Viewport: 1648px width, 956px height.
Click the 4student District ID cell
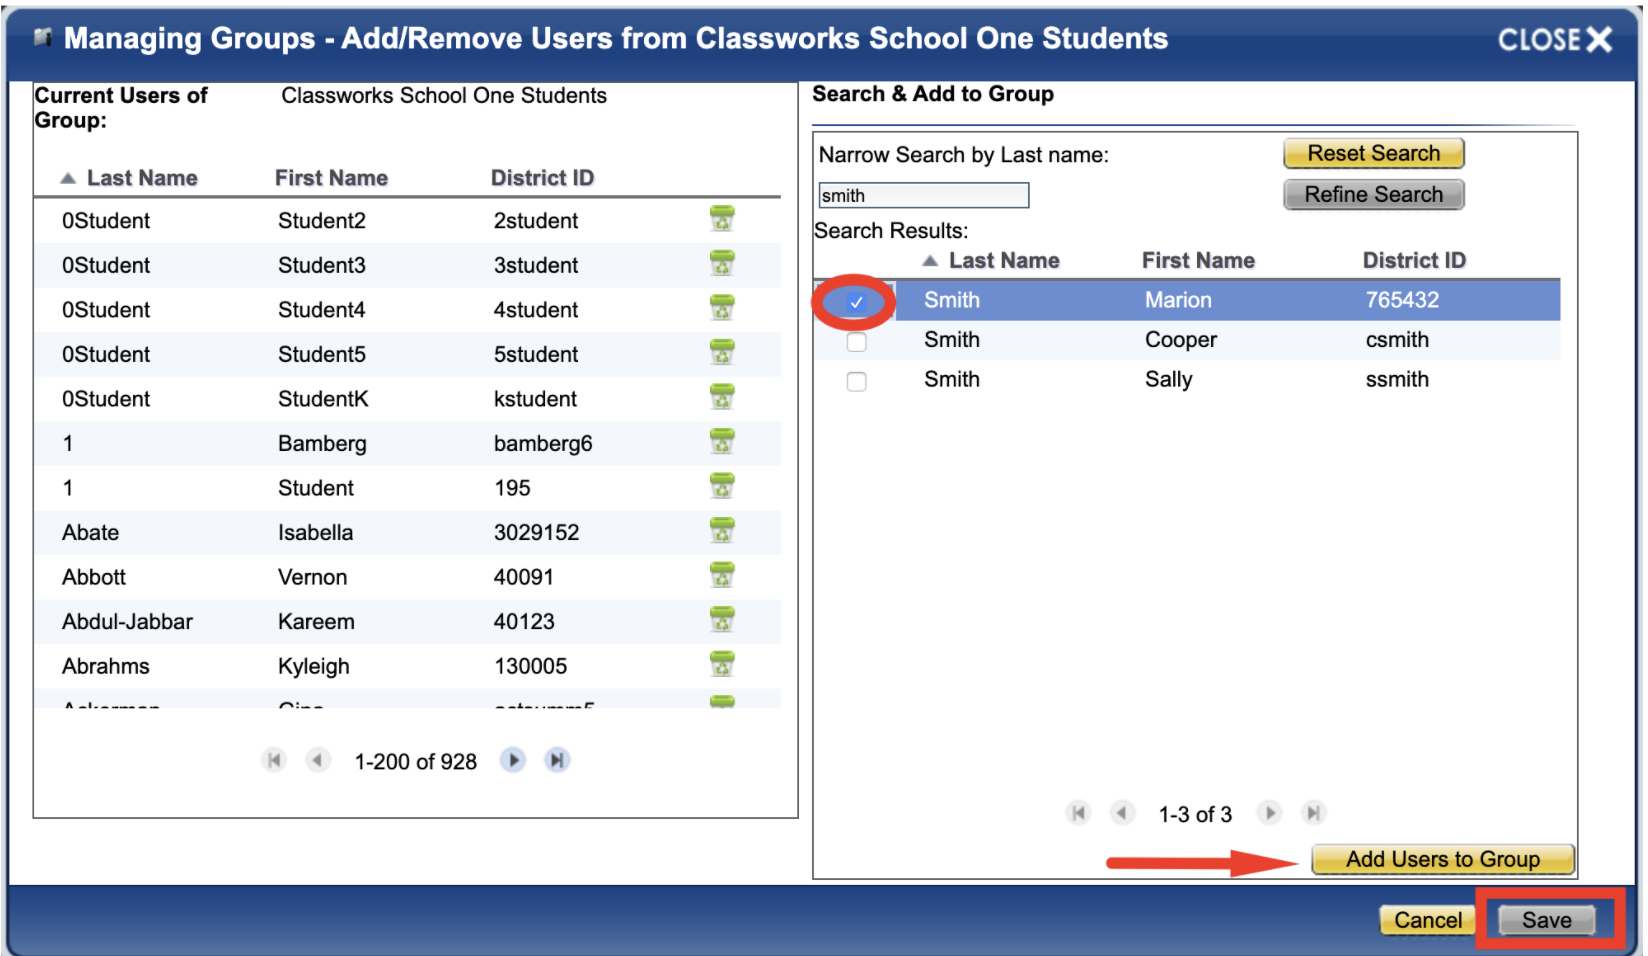pos(536,310)
